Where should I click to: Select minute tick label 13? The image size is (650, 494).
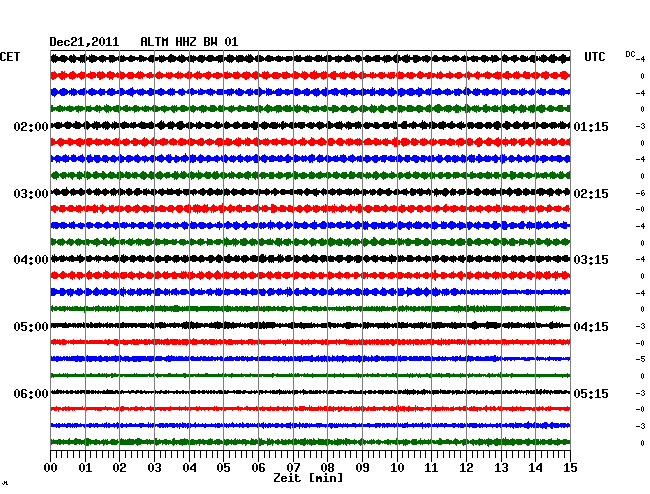click(501, 467)
